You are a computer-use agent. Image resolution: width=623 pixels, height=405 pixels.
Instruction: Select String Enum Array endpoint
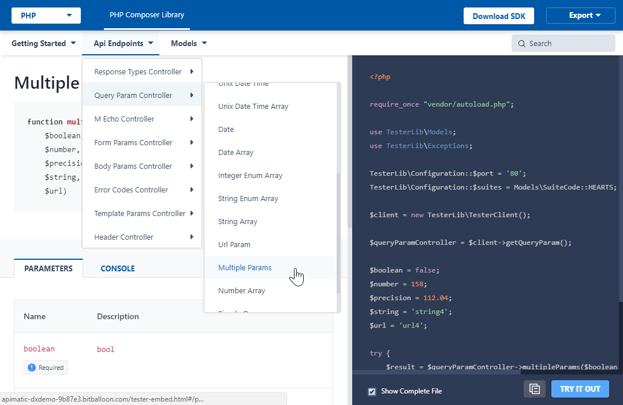271,198
